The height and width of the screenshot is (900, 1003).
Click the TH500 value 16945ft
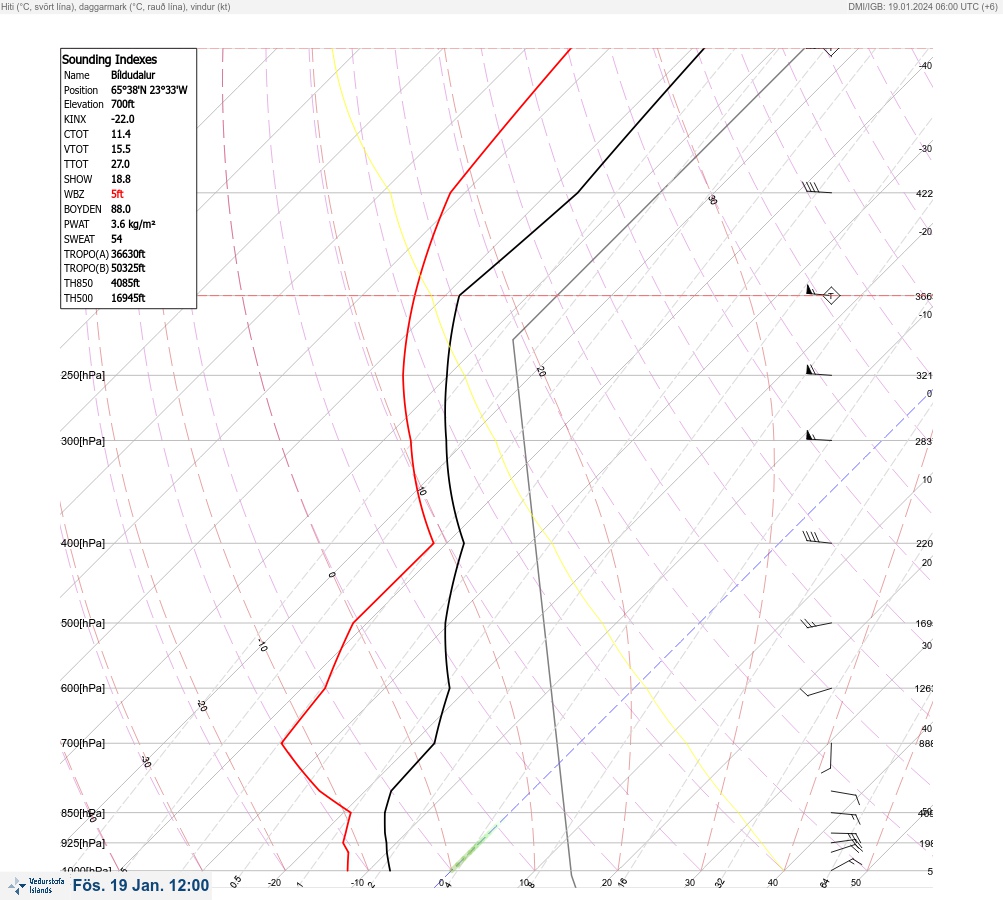click(128, 298)
